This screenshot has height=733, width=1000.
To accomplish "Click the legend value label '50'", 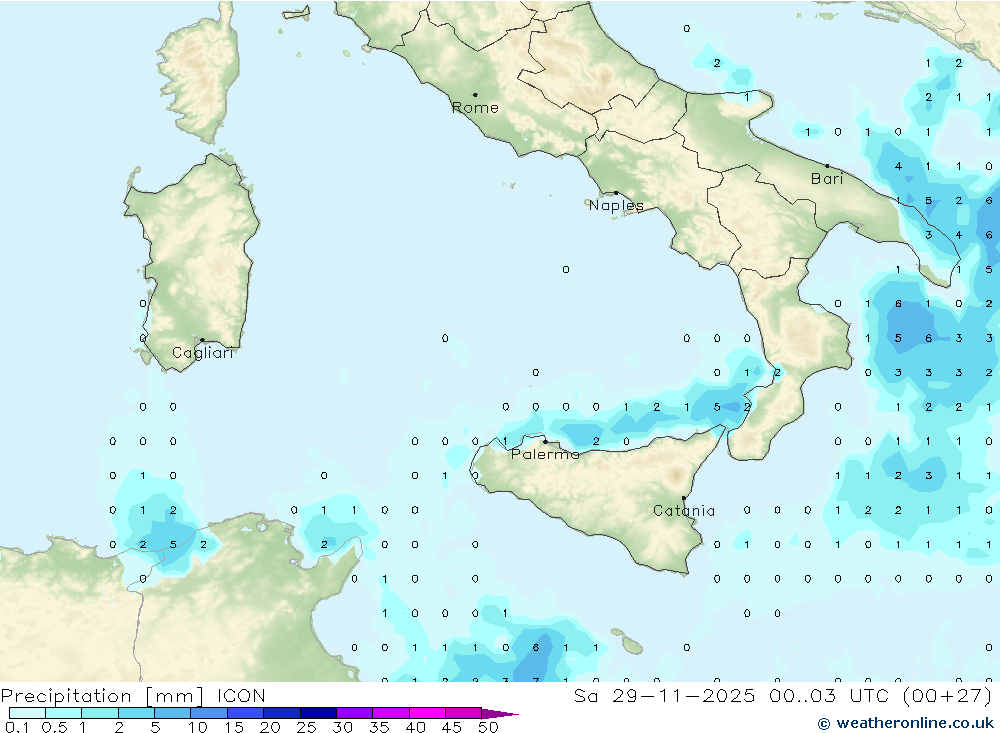I will point(488,727).
